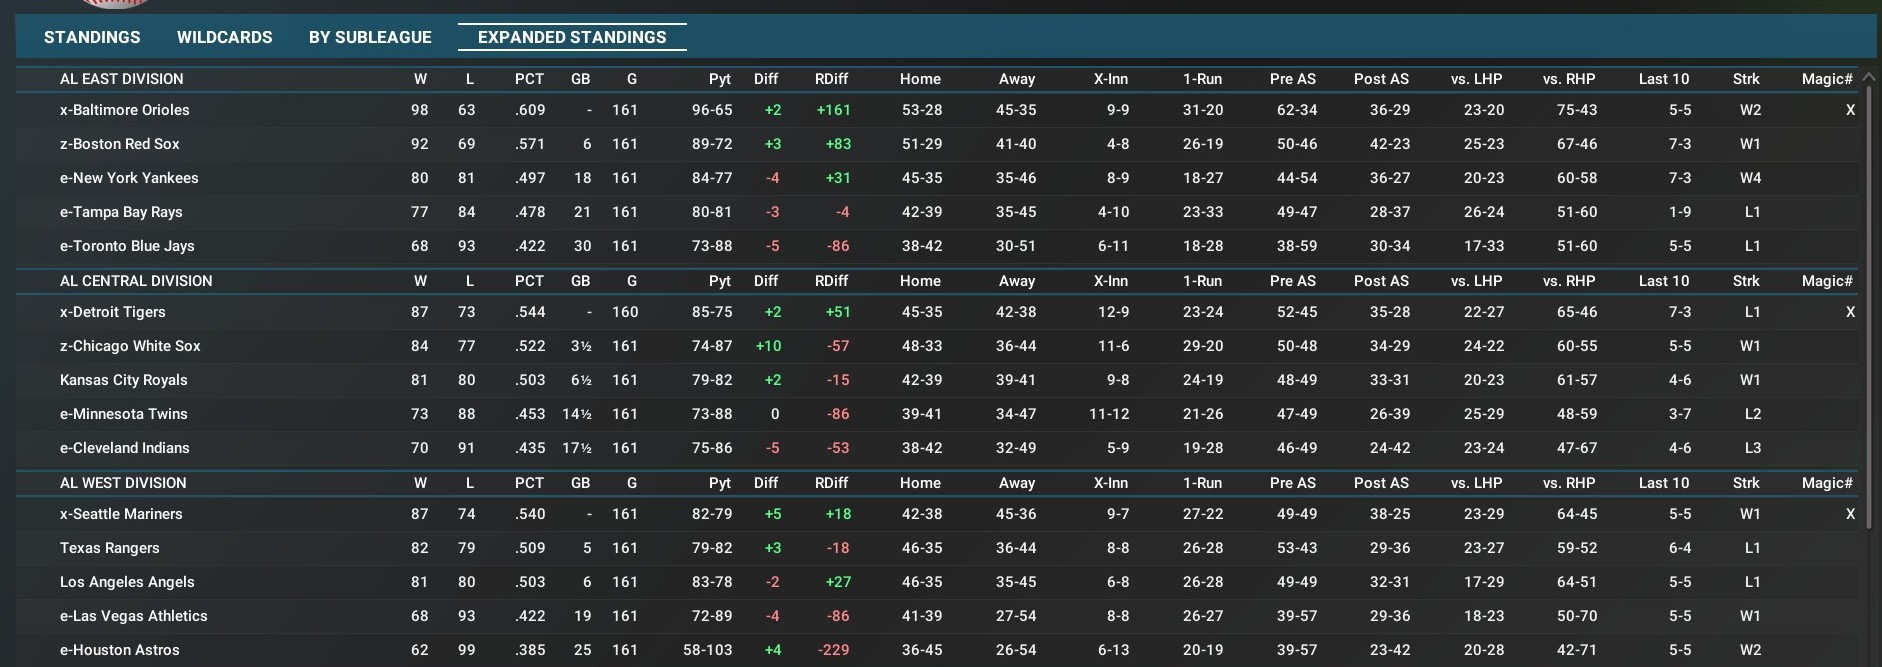This screenshot has height=667, width=1882.
Task: Click the vertical scrollbar beside the standings
Action: [1868, 300]
